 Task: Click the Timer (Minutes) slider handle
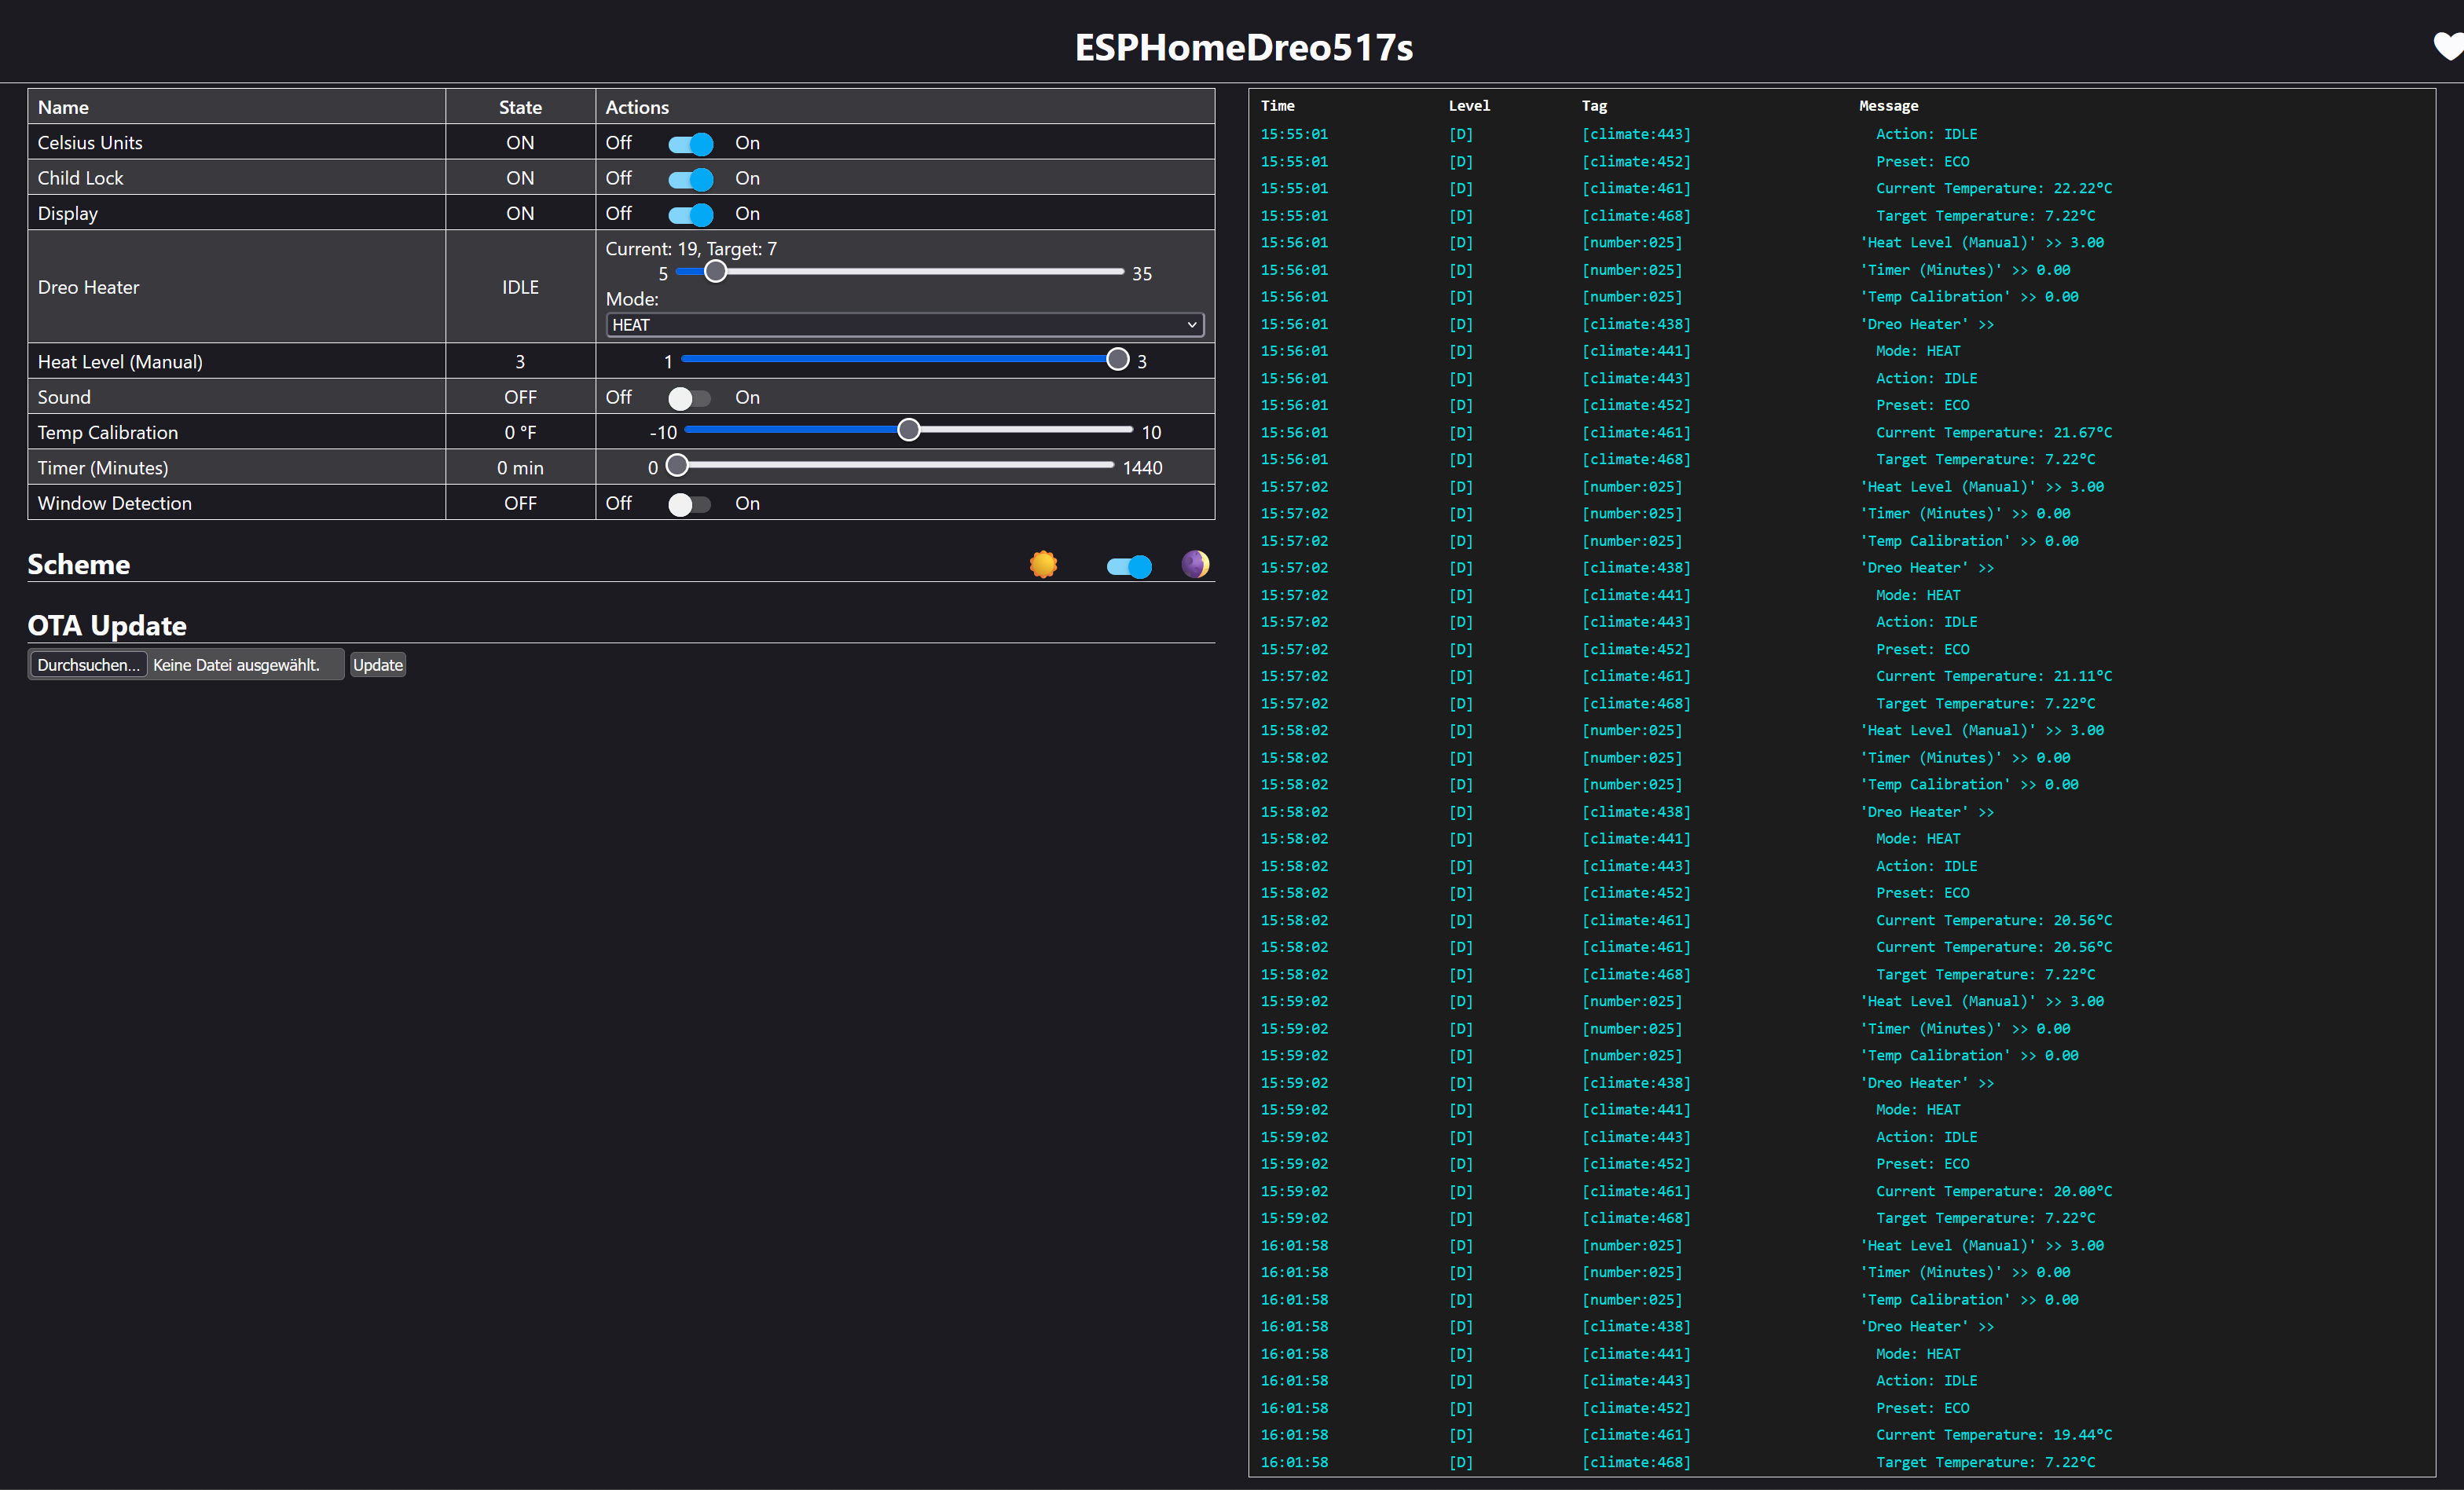point(677,466)
